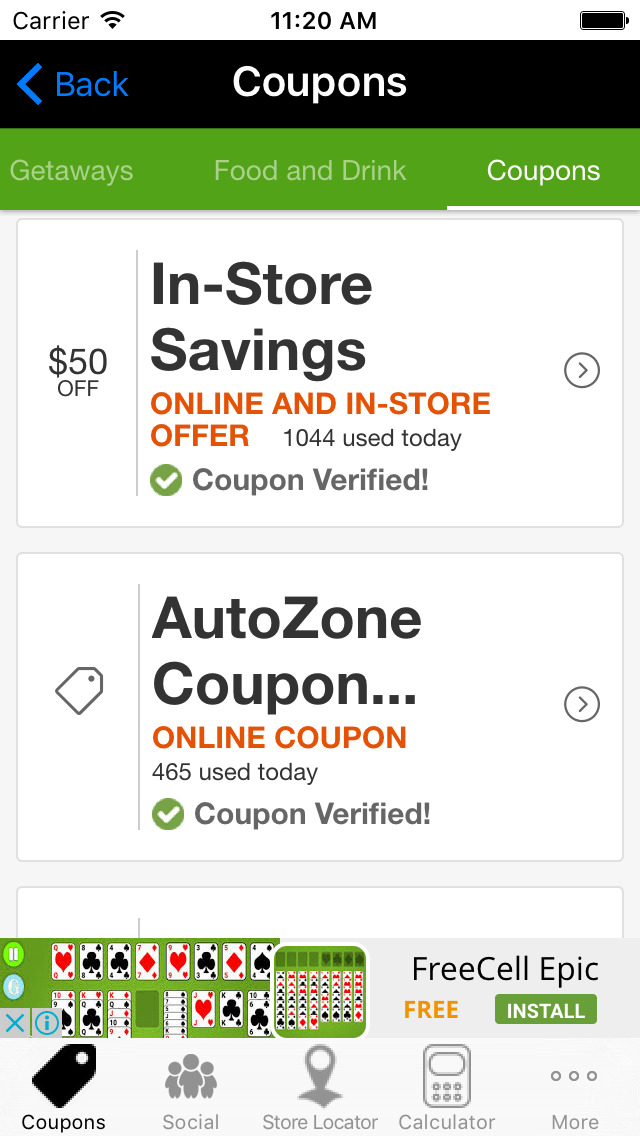
Task: Tap the Store Locator pin icon
Action: [x=320, y=1077]
